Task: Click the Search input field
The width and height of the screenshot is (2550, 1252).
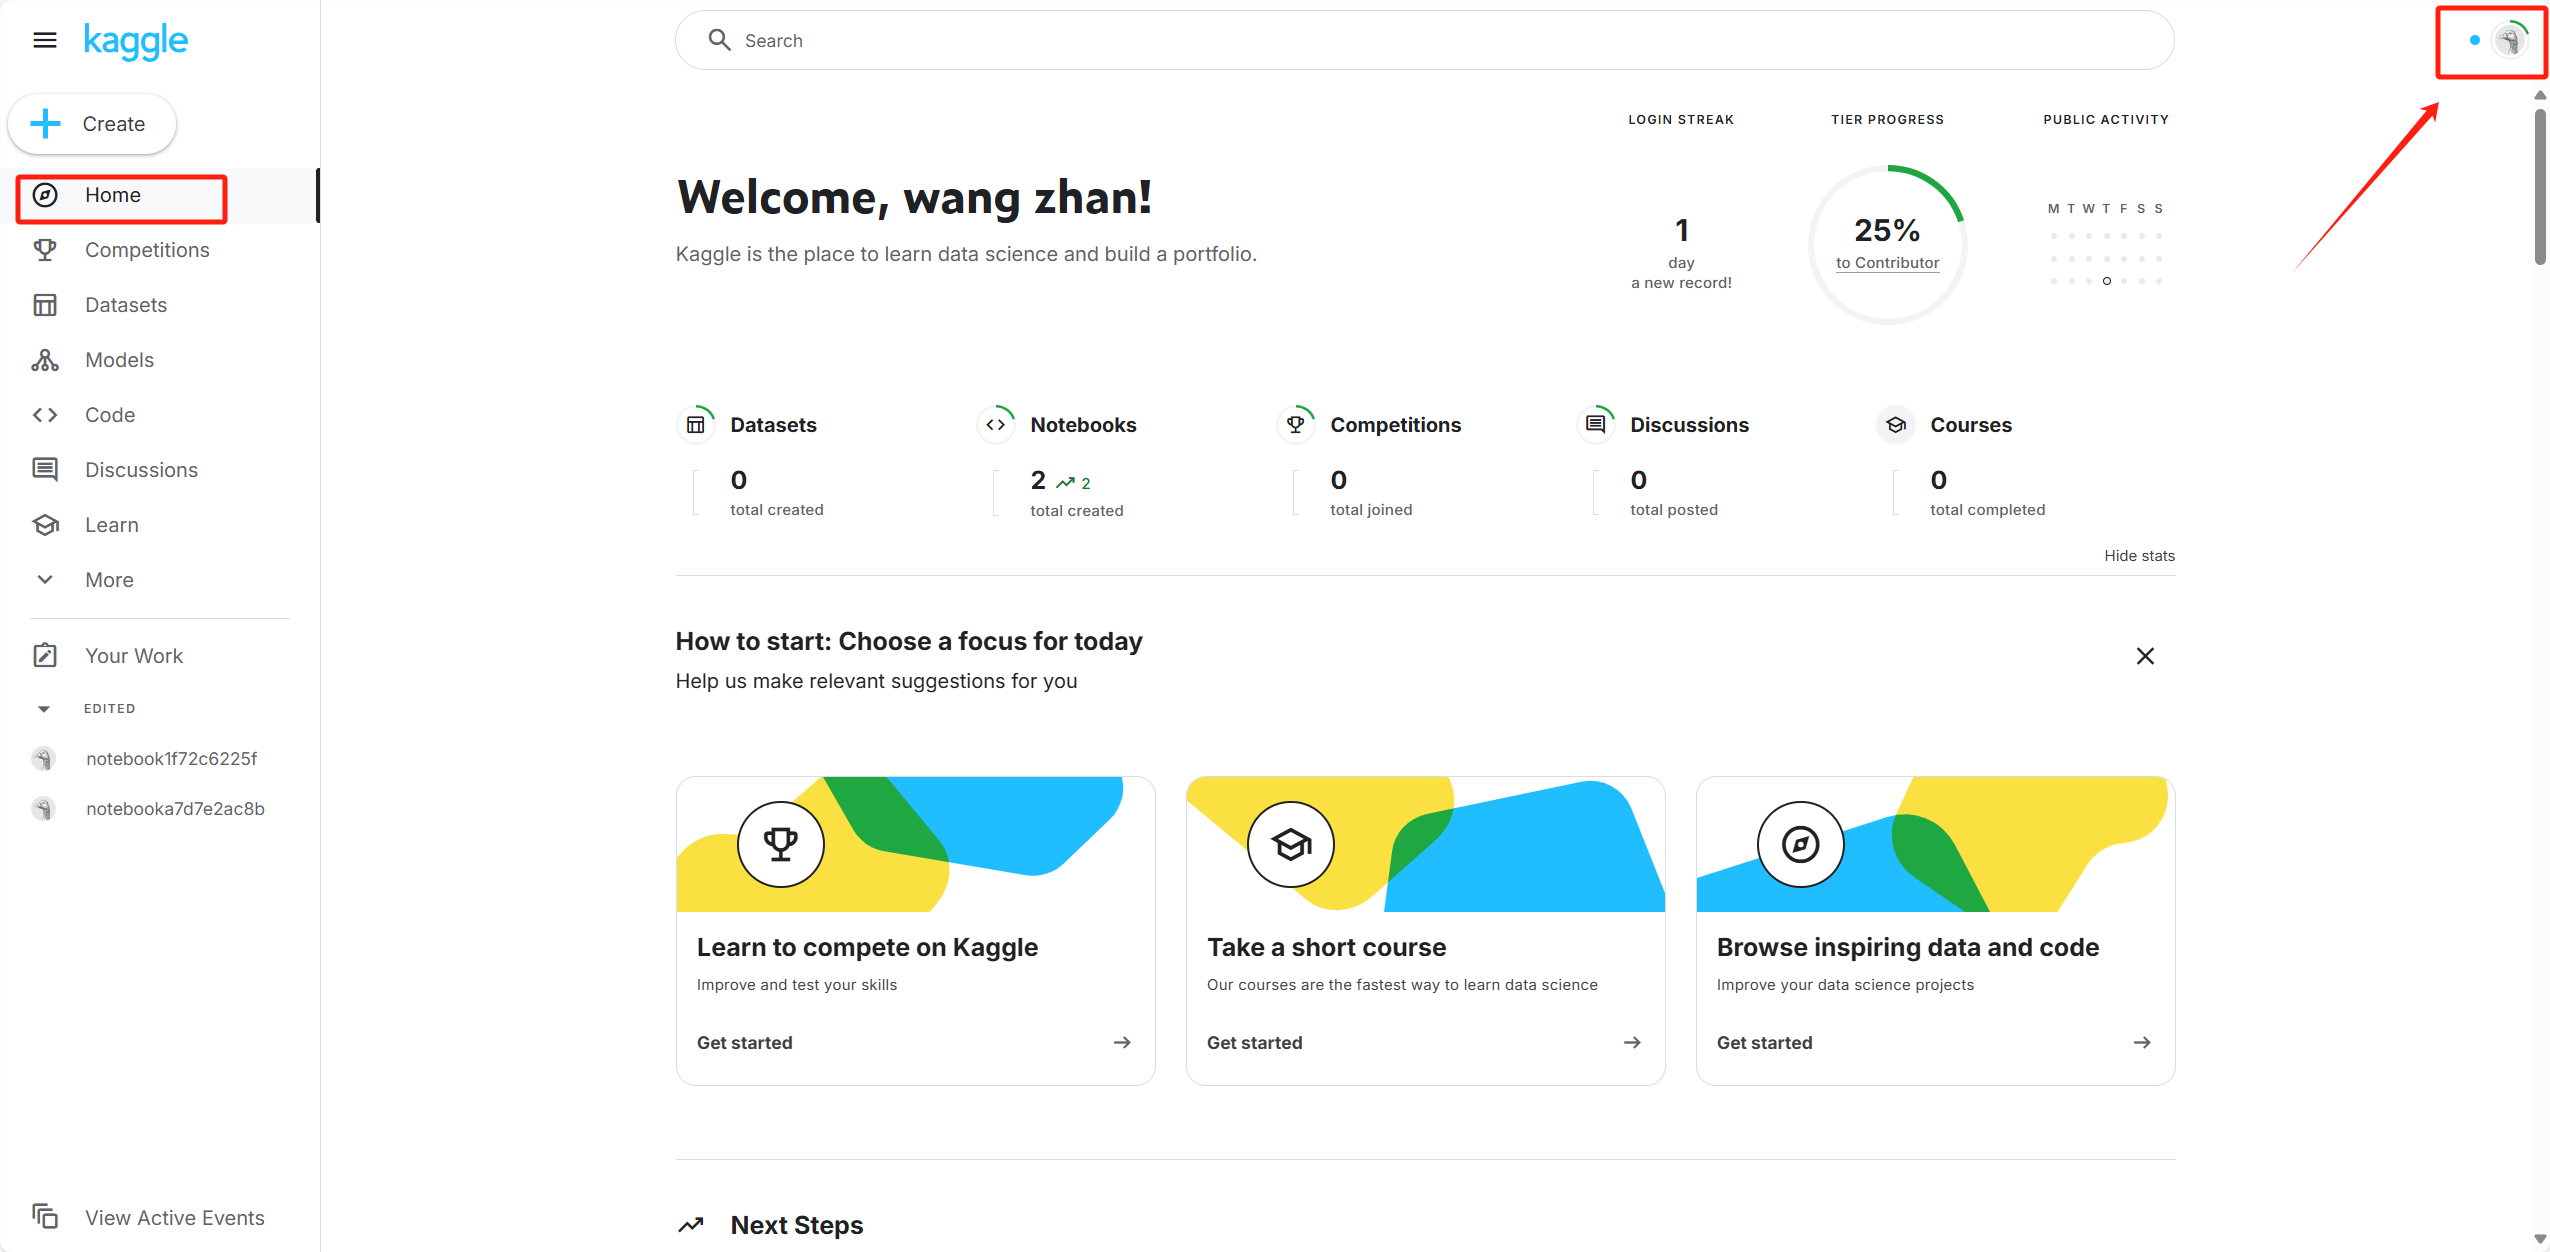Action: coord(1423,41)
